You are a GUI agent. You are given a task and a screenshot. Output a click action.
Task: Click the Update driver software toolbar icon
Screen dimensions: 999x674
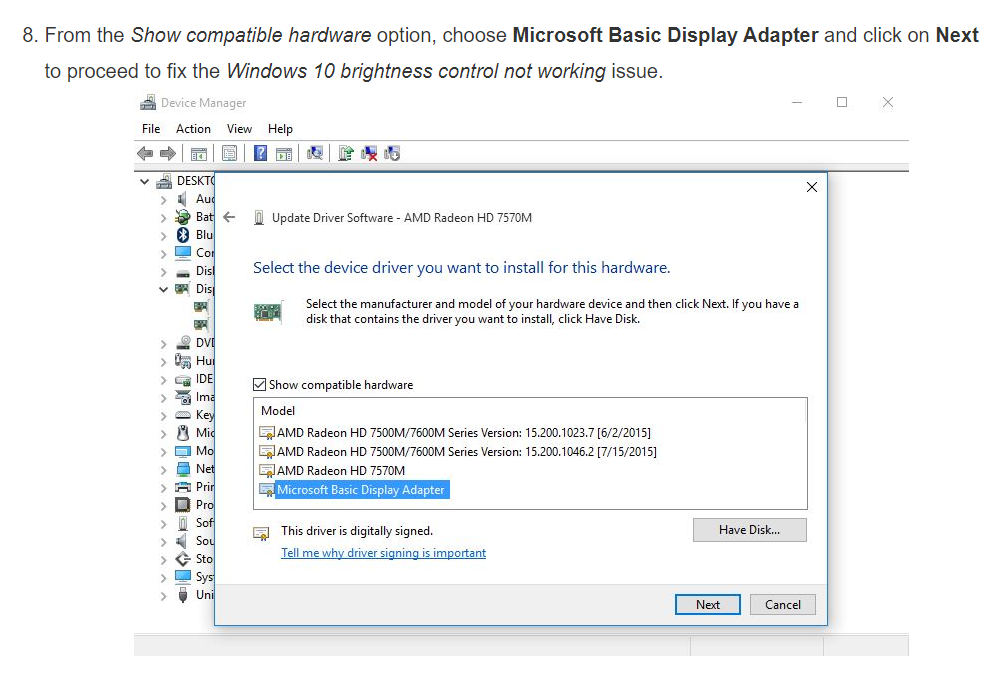click(346, 153)
